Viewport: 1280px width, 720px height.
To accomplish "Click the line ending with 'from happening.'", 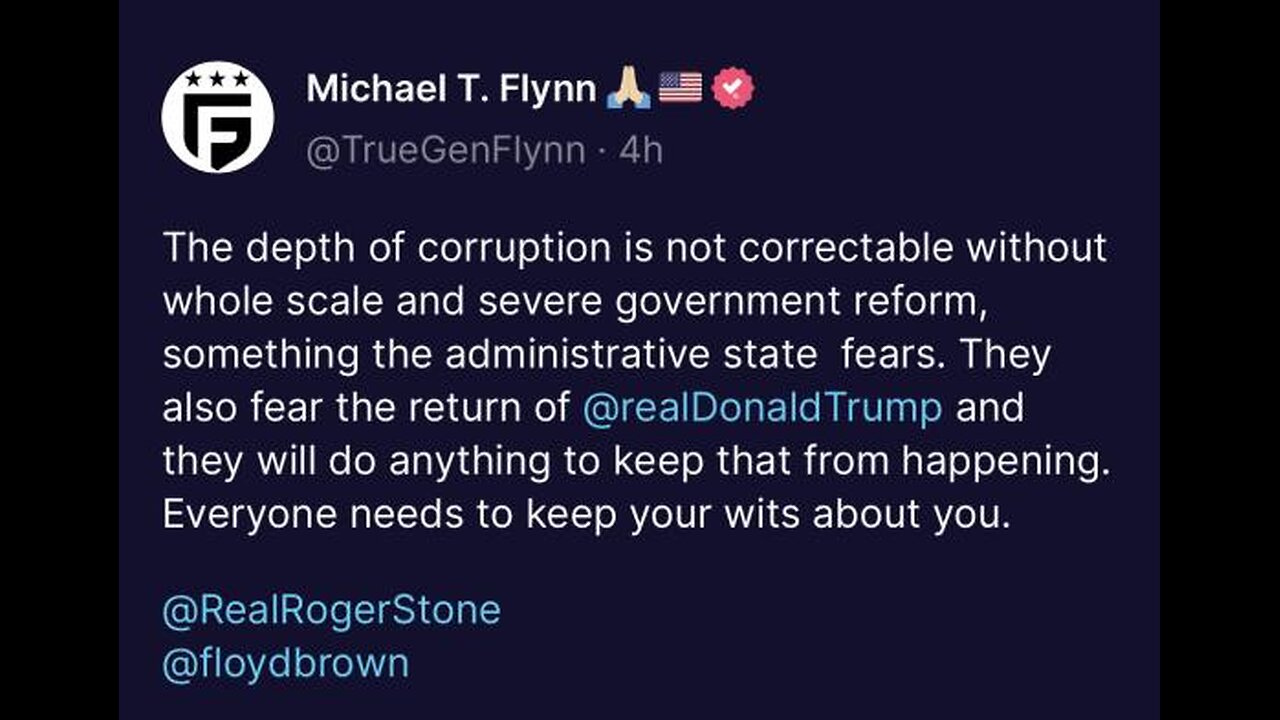I will pyautogui.click(x=637, y=462).
